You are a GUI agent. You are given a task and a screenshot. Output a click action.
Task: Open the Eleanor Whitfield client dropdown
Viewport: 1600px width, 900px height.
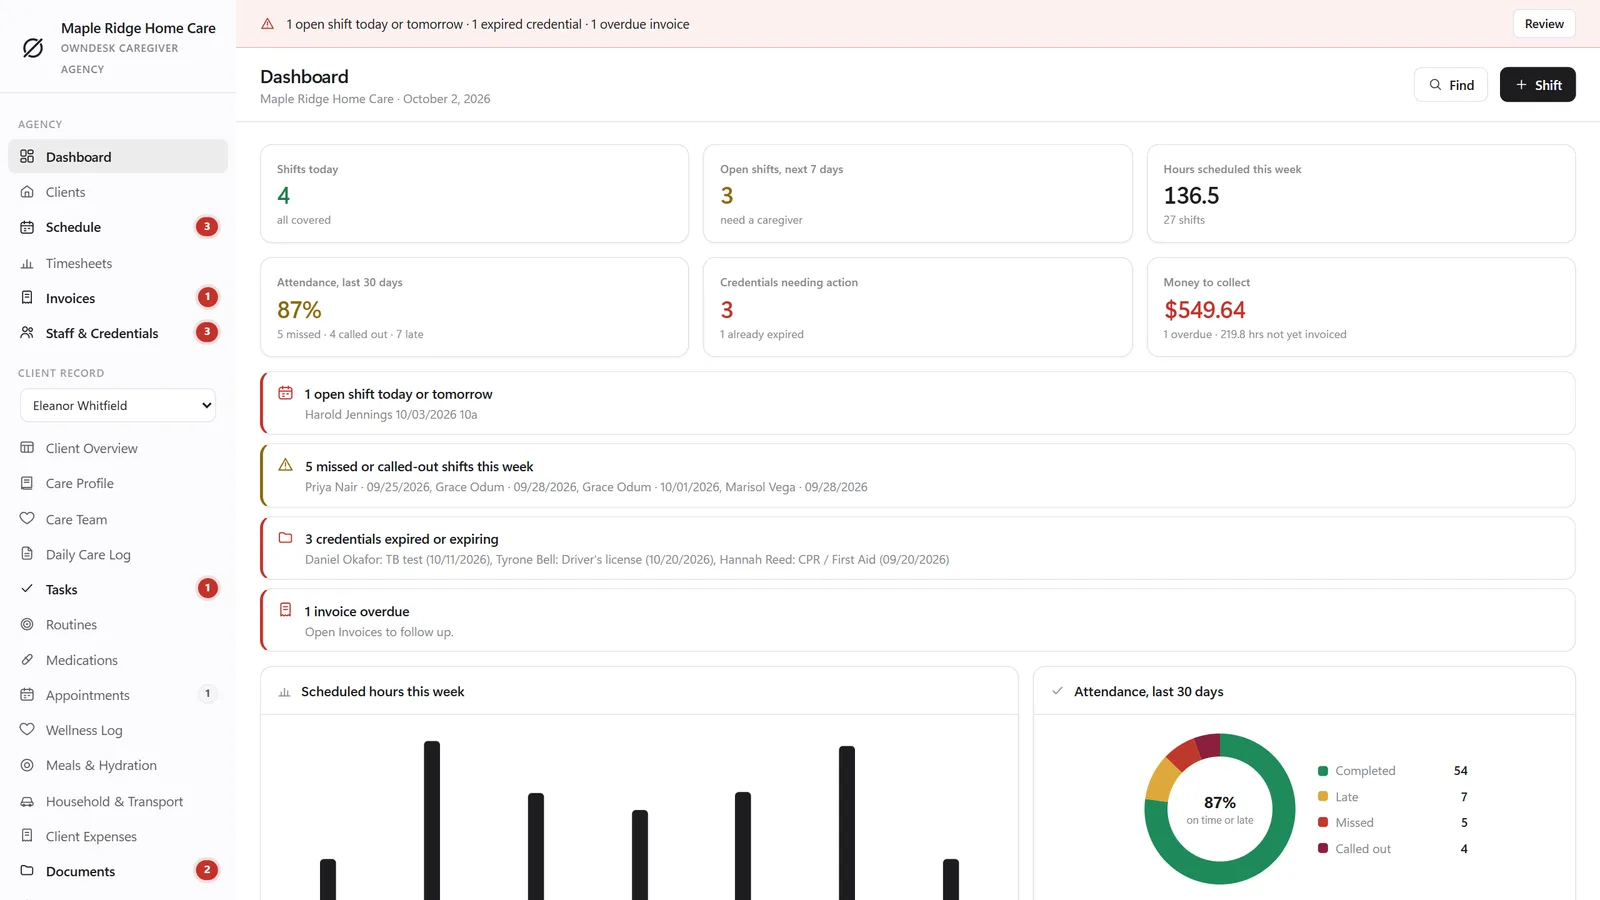coord(118,405)
